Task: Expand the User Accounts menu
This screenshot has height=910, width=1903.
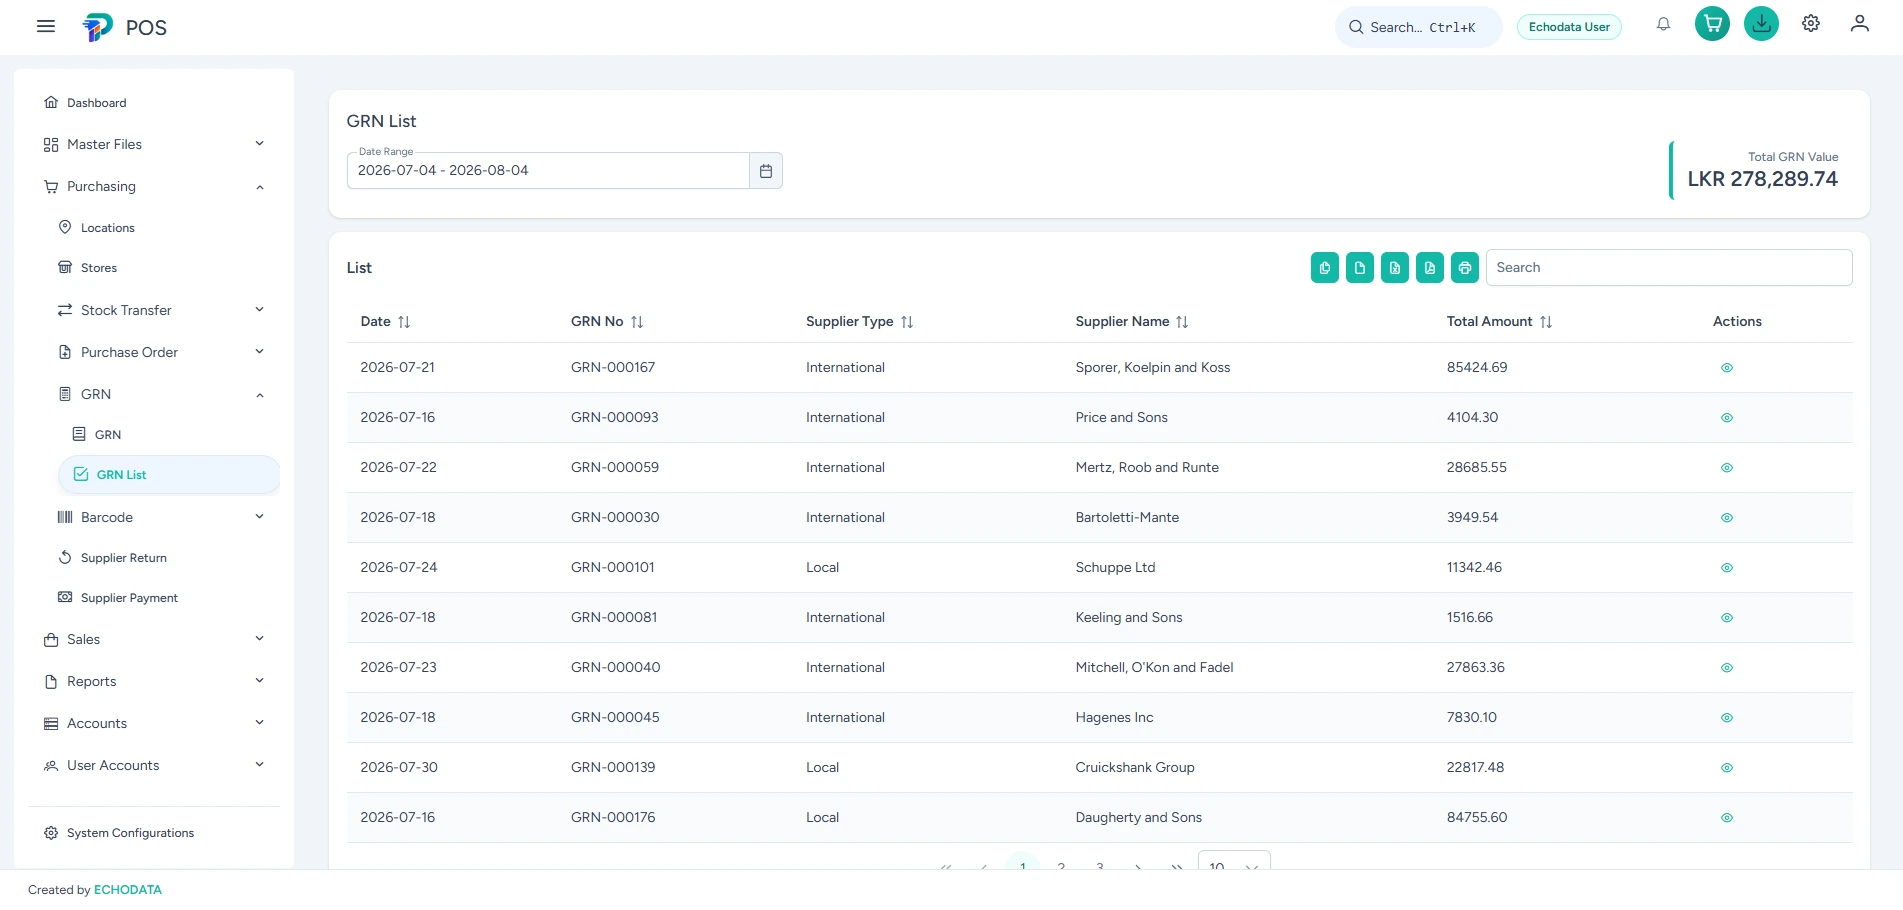Action: pos(154,765)
